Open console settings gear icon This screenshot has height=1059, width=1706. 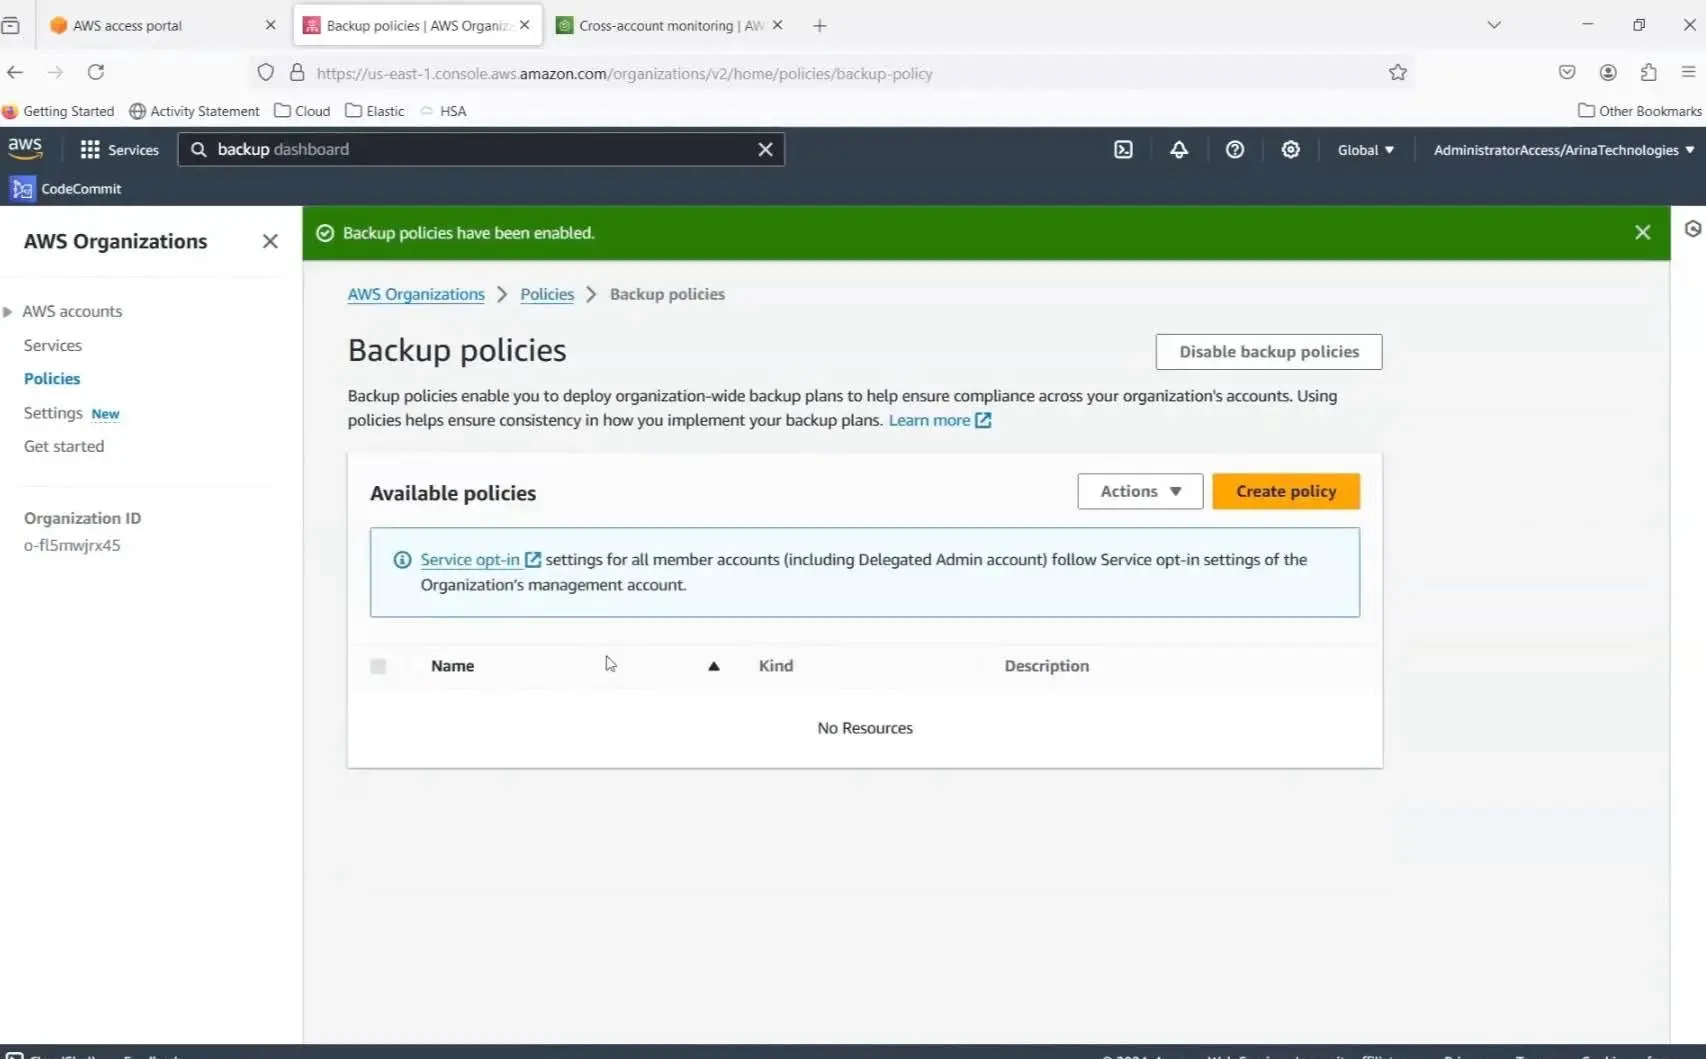tap(1291, 150)
